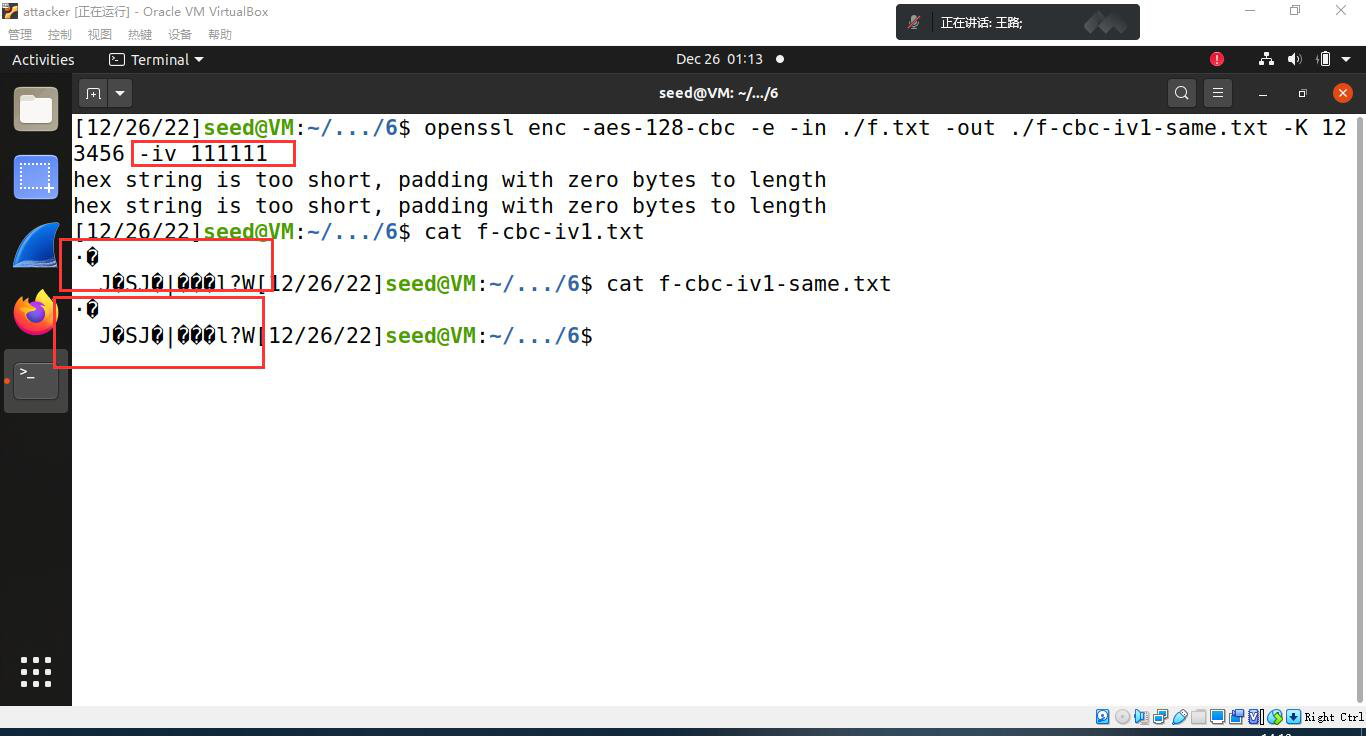Open the Files app in the dock

36,109
